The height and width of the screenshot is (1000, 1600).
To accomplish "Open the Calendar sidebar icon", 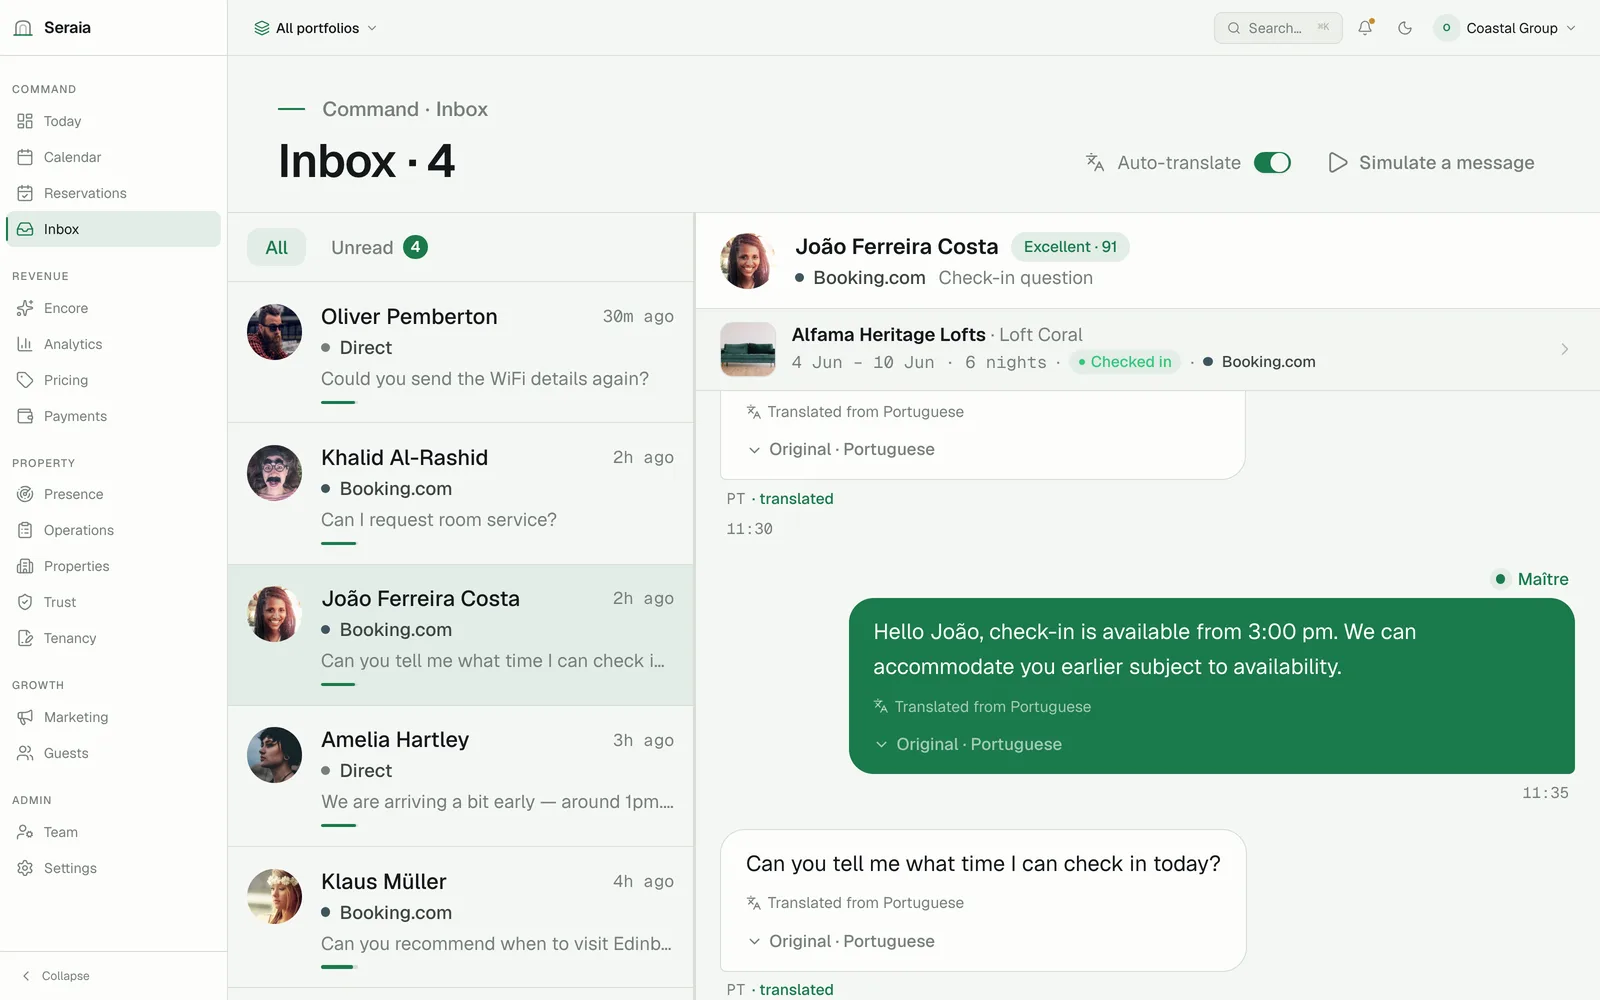I will point(25,157).
